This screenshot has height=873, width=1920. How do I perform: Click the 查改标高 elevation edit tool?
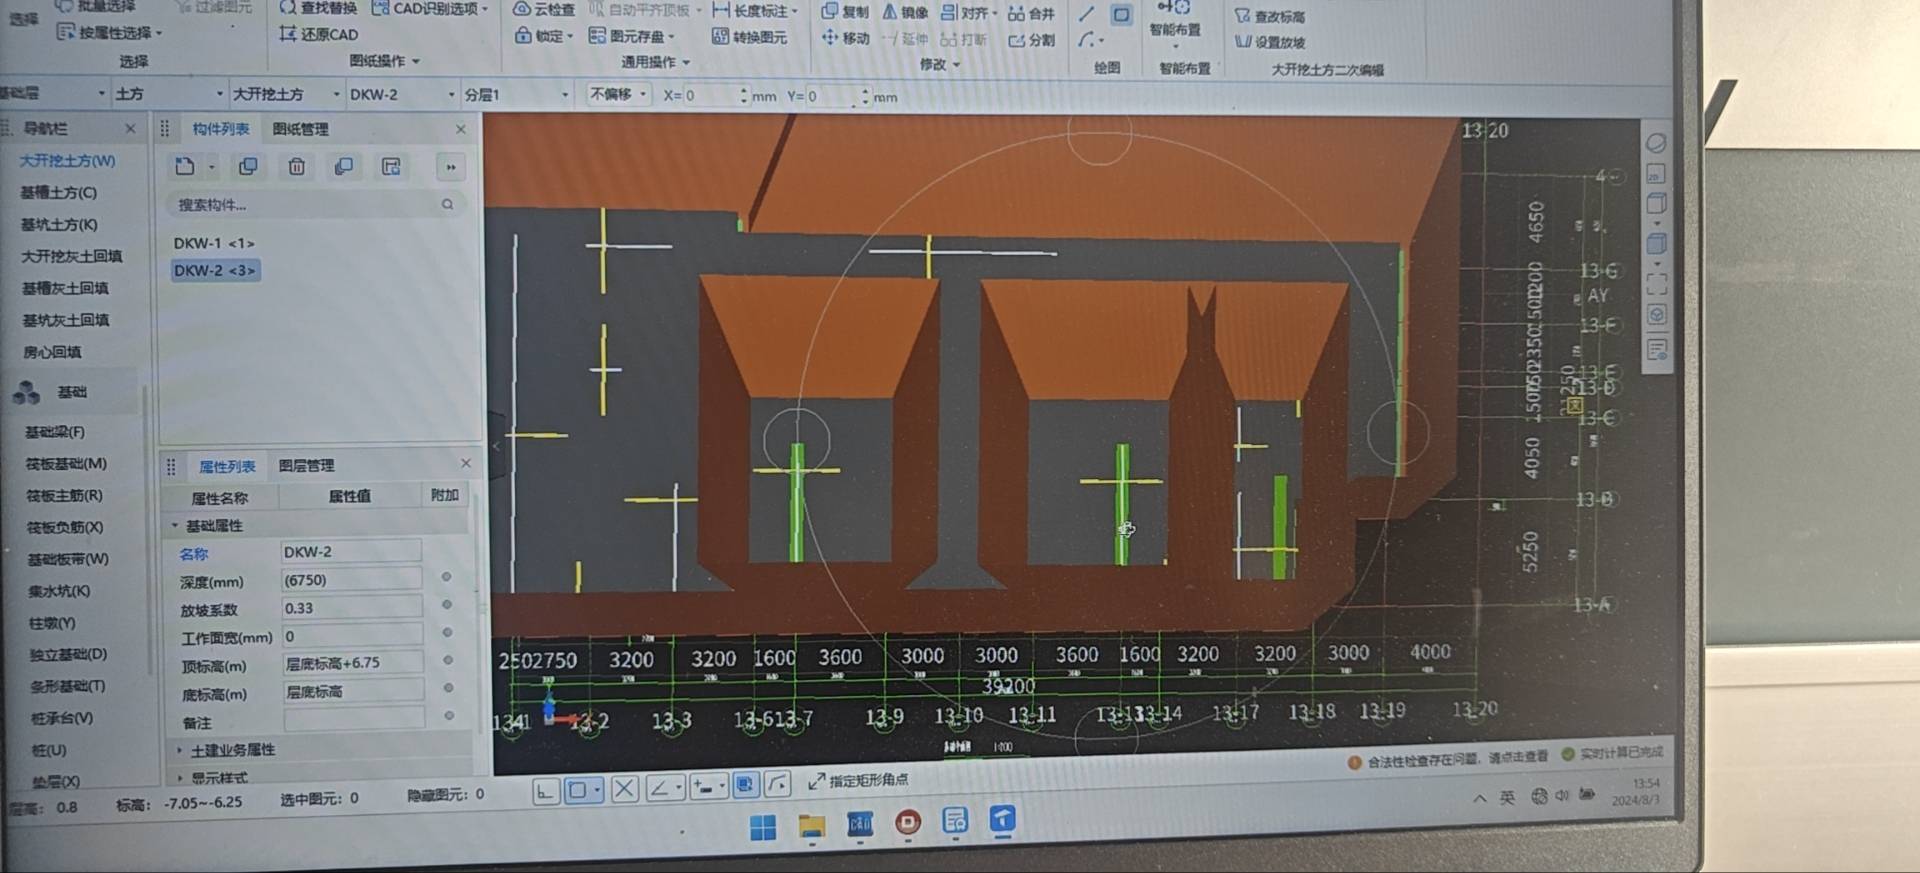pyautogui.click(x=1270, y=17)
